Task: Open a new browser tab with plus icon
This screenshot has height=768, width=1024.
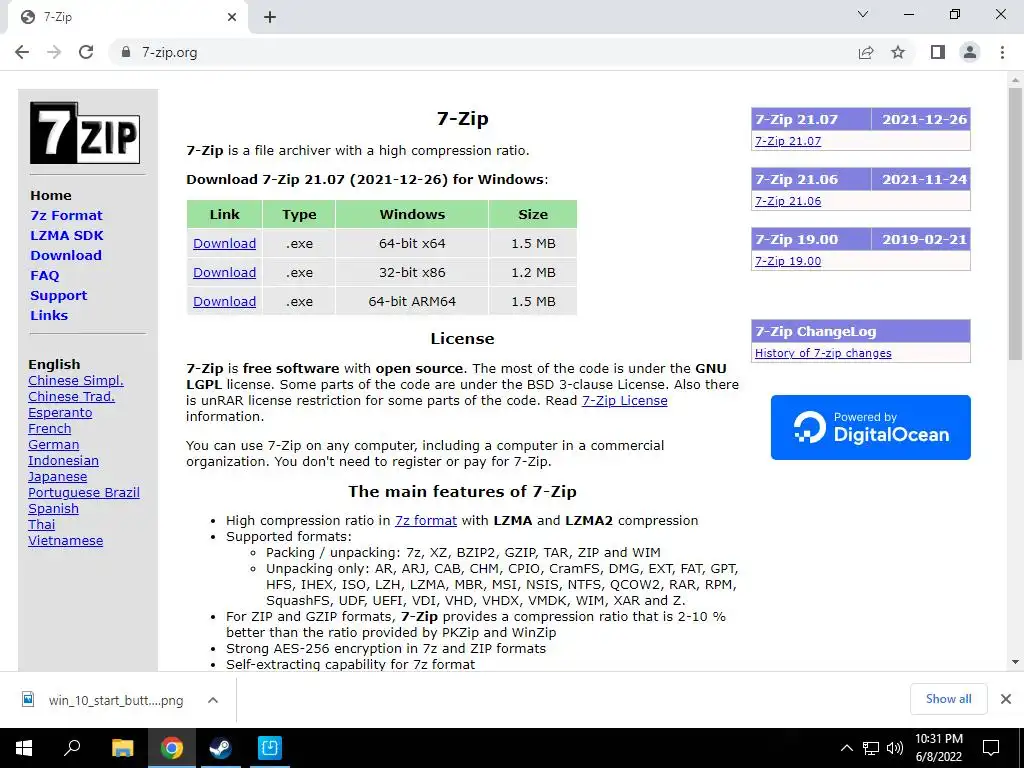Action: (x=270, y=17)
